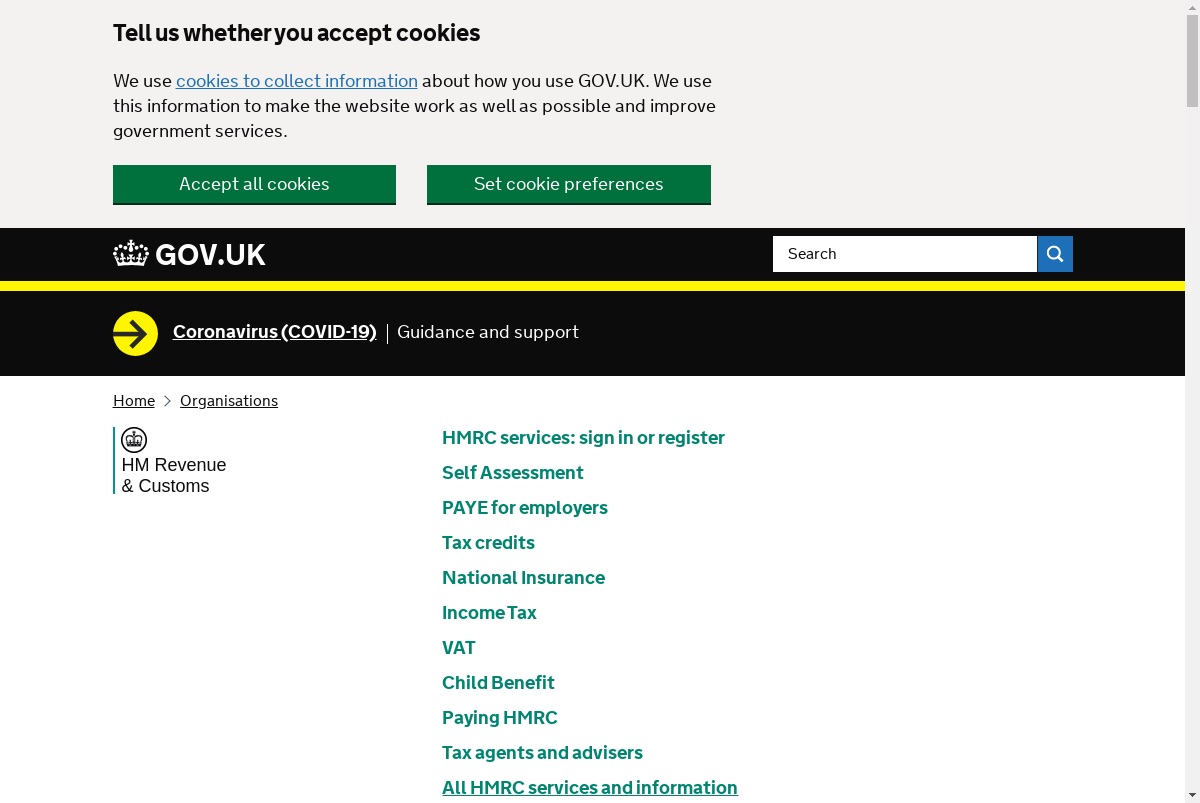Image resolution: width=1200 pixels, height=803 pixels.
Task: Open the VAT link
Action: pos(459,648)
